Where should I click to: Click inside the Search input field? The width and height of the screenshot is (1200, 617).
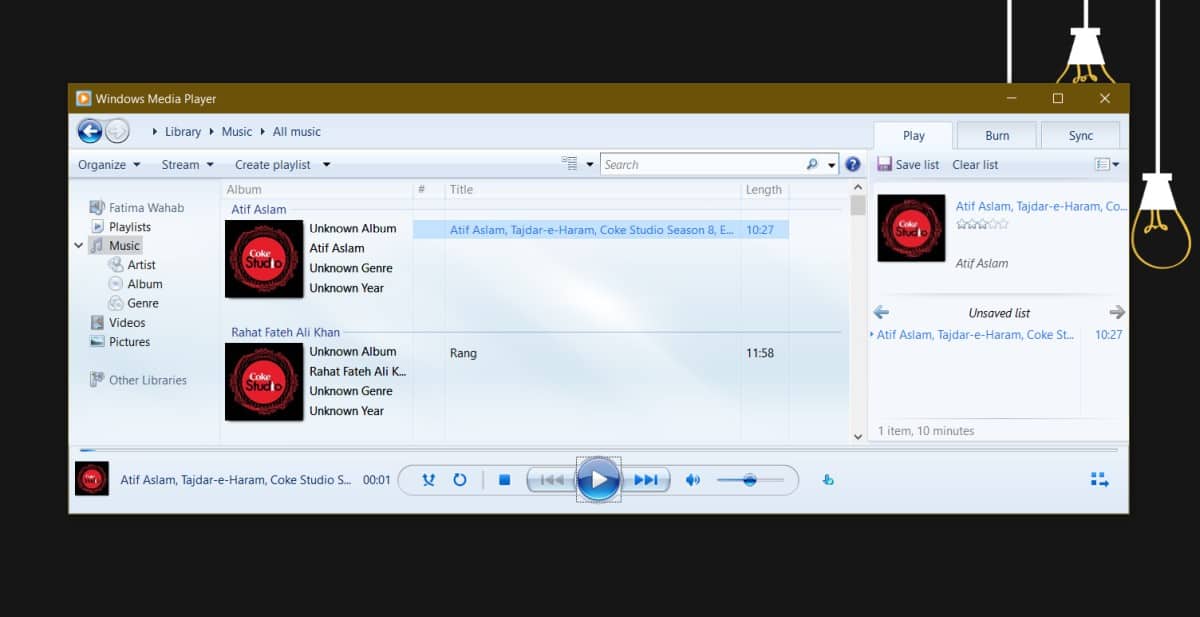coord(702,165)
